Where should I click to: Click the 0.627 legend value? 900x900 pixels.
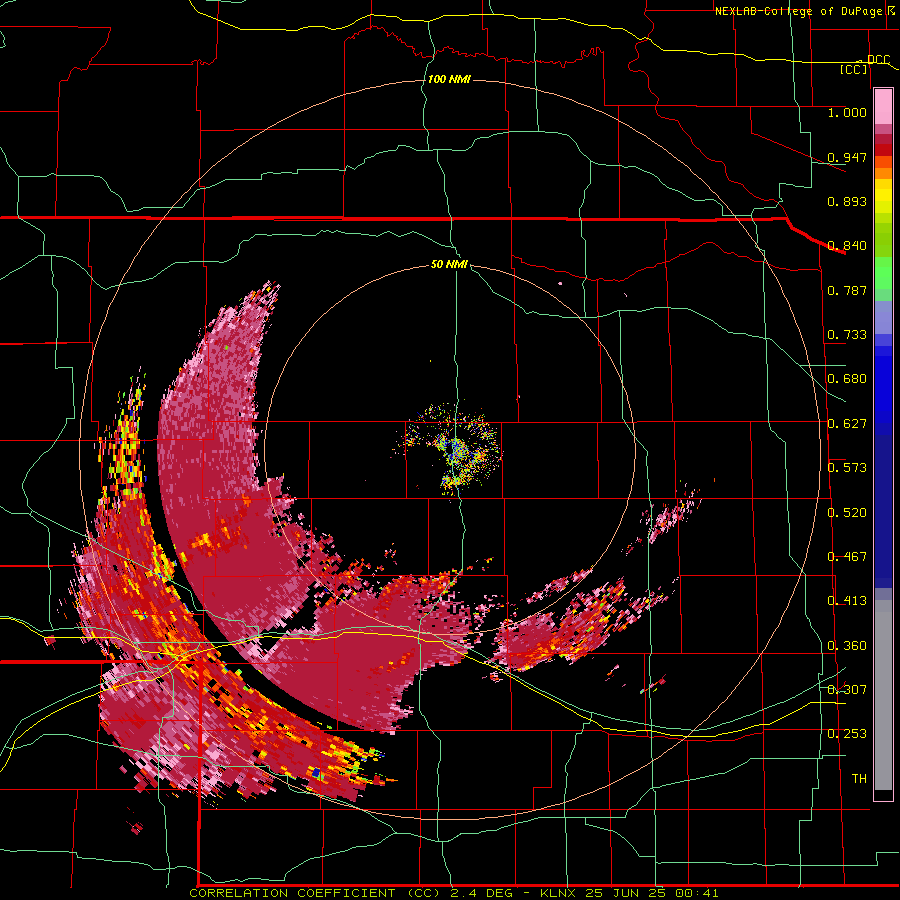[847, 424]
